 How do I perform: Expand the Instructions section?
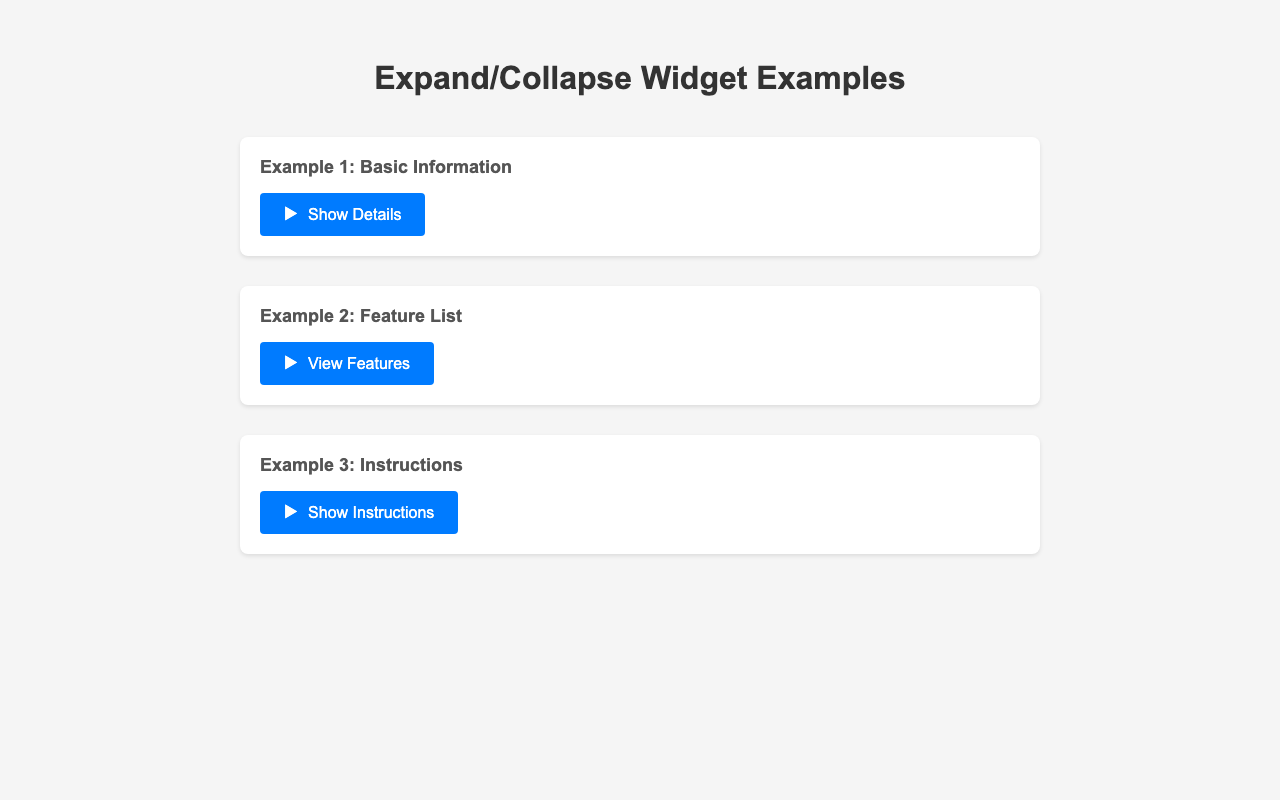(x=359, y=512)
